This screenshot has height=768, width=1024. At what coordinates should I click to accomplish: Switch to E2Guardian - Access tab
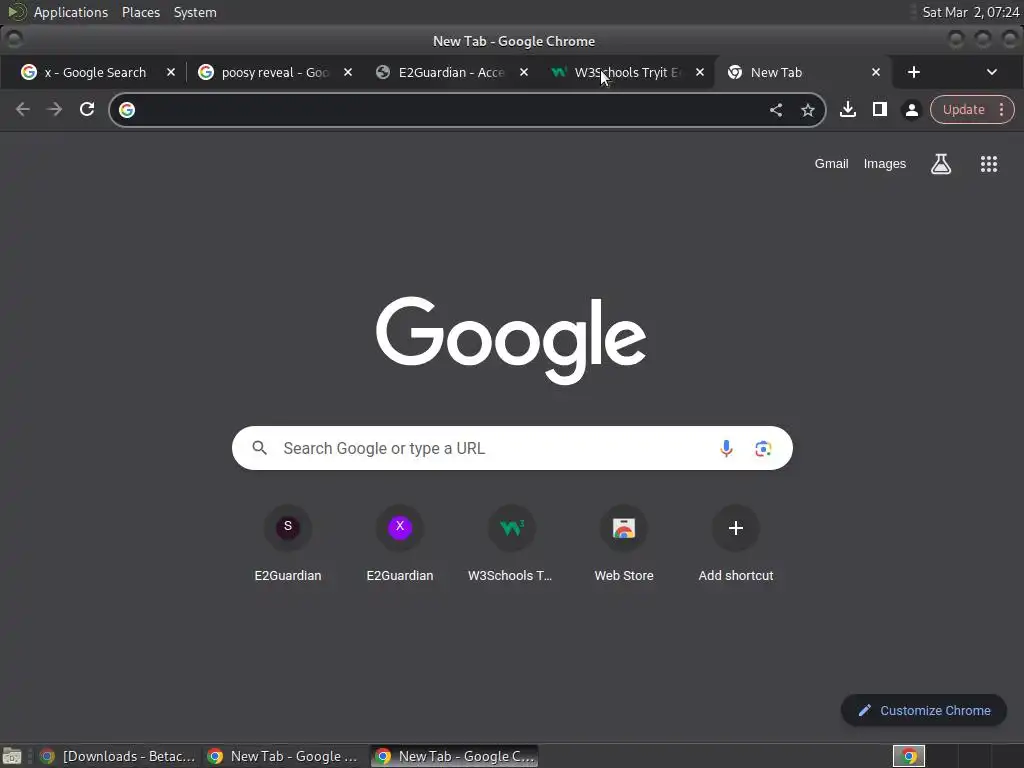pos(451,72)
